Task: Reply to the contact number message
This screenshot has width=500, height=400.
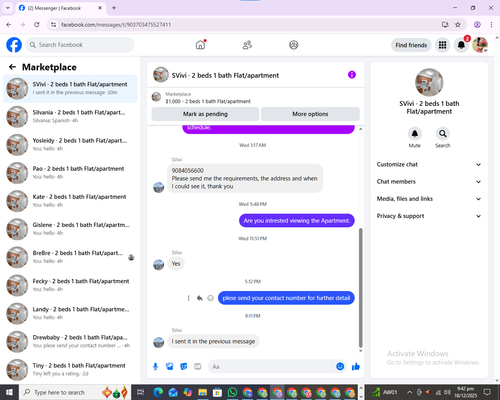Action: [199, 298]
